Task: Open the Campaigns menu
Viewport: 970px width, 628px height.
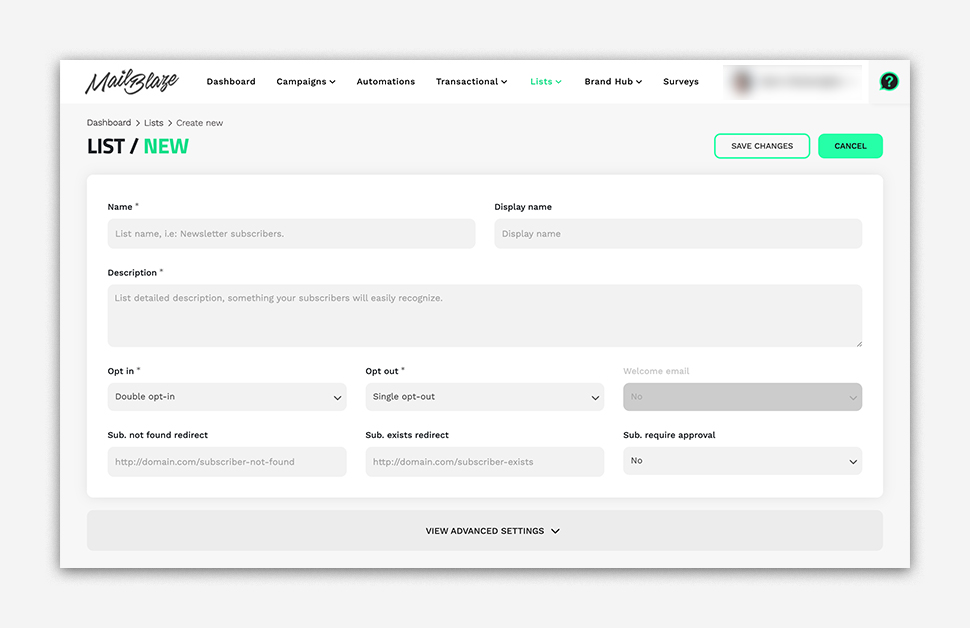Action: pyautogui.click(x=305, y=82)
